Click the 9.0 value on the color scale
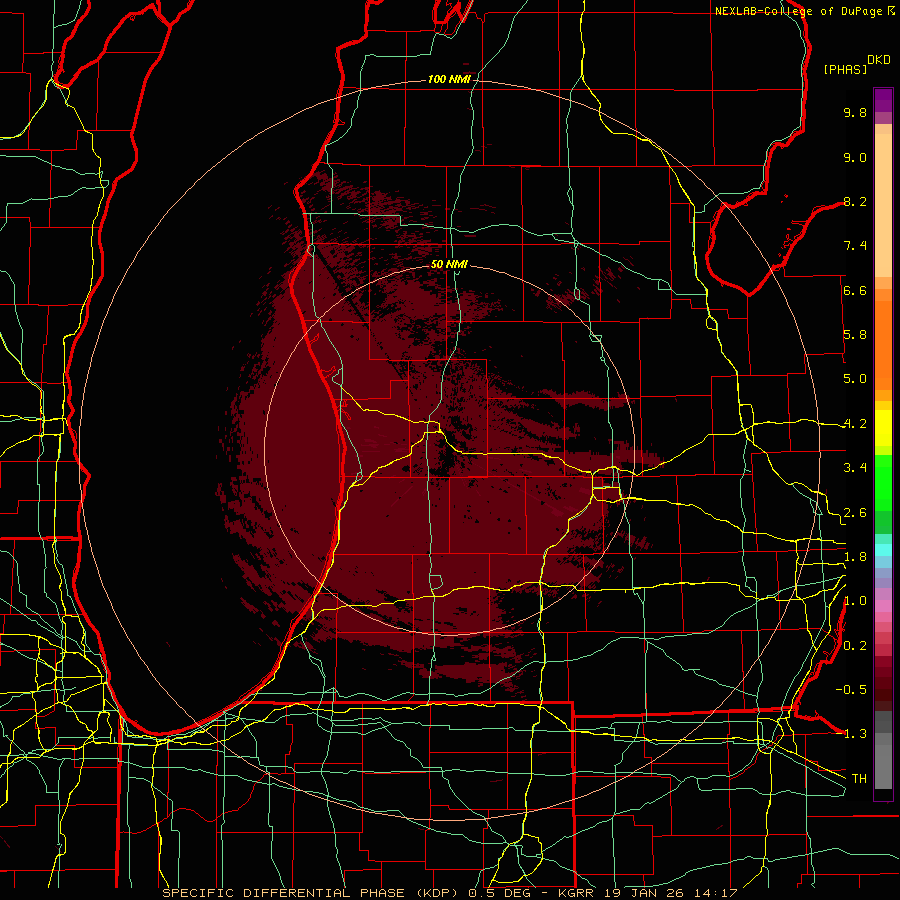Image resolution: width=900 pixels, height=900 pixels. [x=855, y=157]
